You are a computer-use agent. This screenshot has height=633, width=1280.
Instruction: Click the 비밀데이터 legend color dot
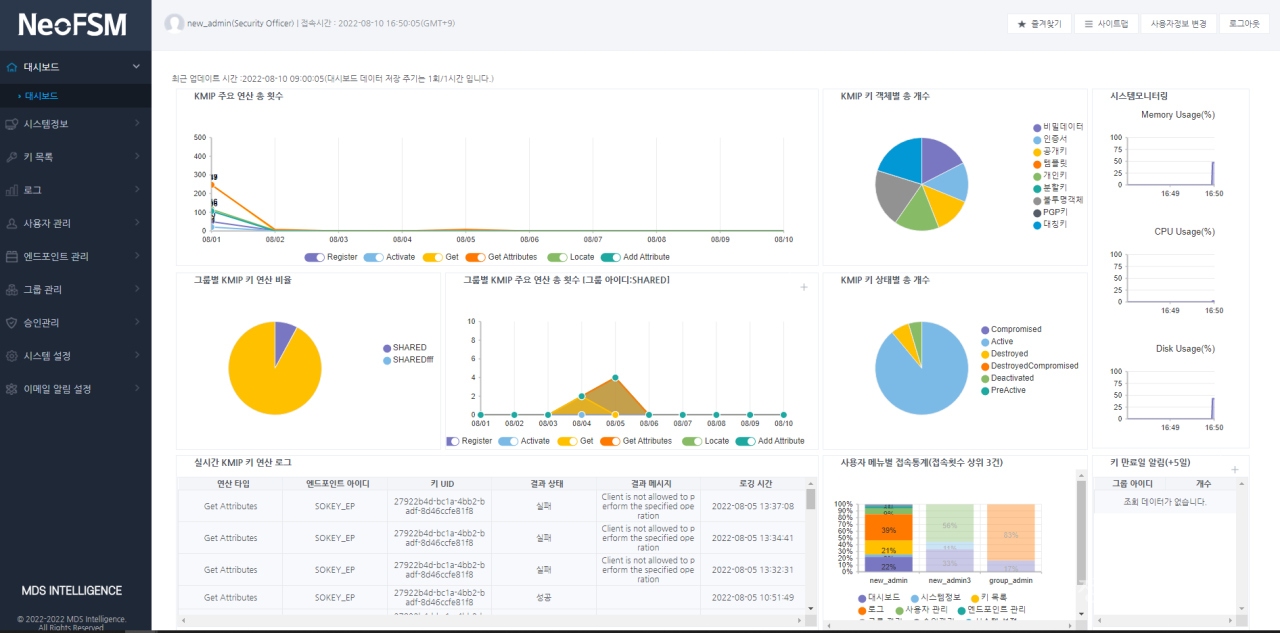1037,127
